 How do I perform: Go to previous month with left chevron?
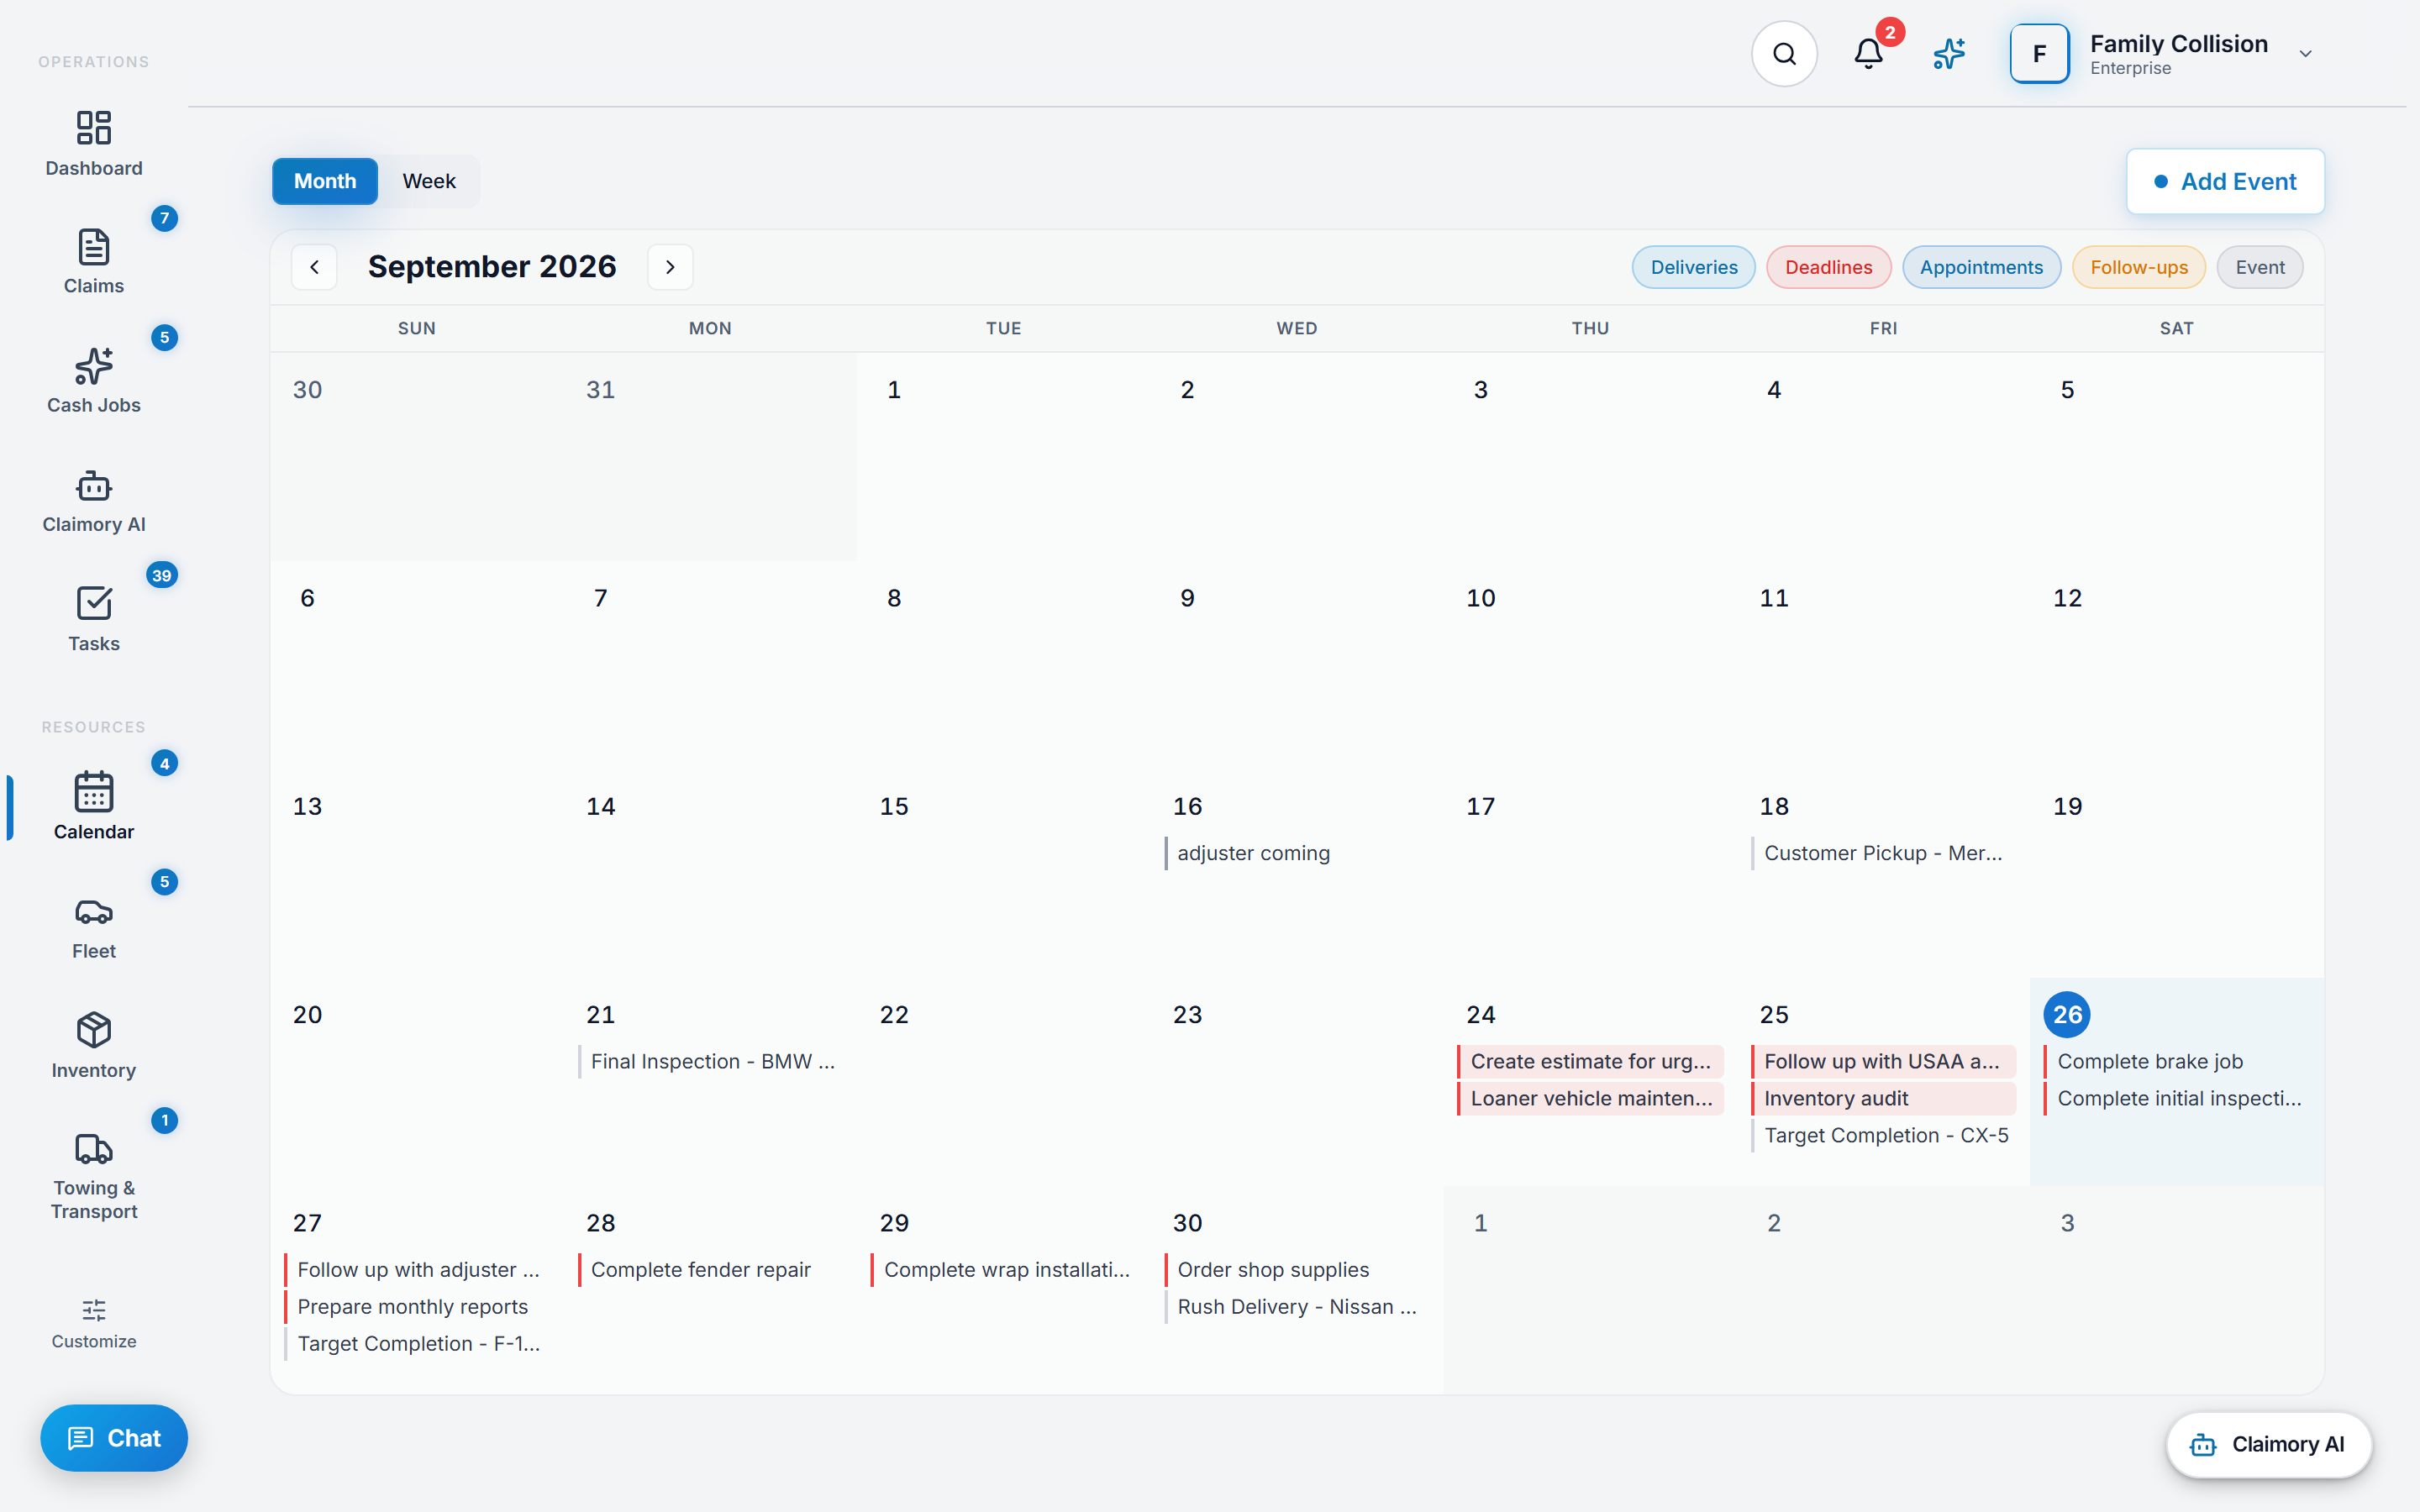click(314, 267)
